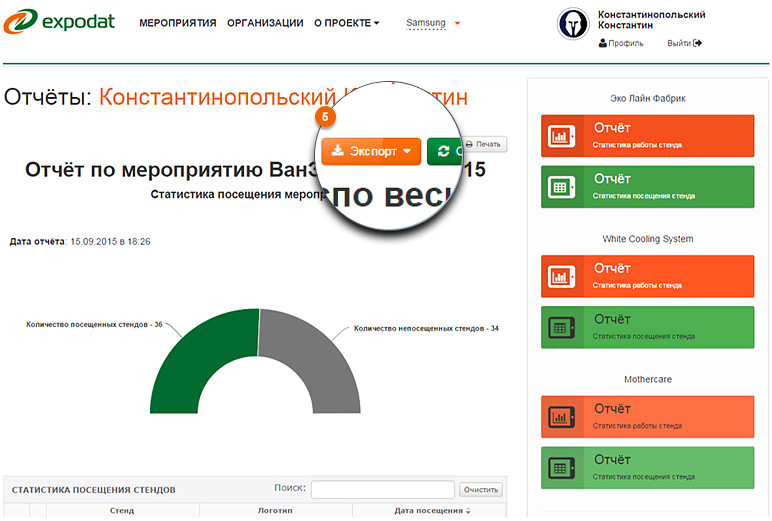Click the user avatar helmet image
This screenshot has width=772, height=521.
(573, 24)
